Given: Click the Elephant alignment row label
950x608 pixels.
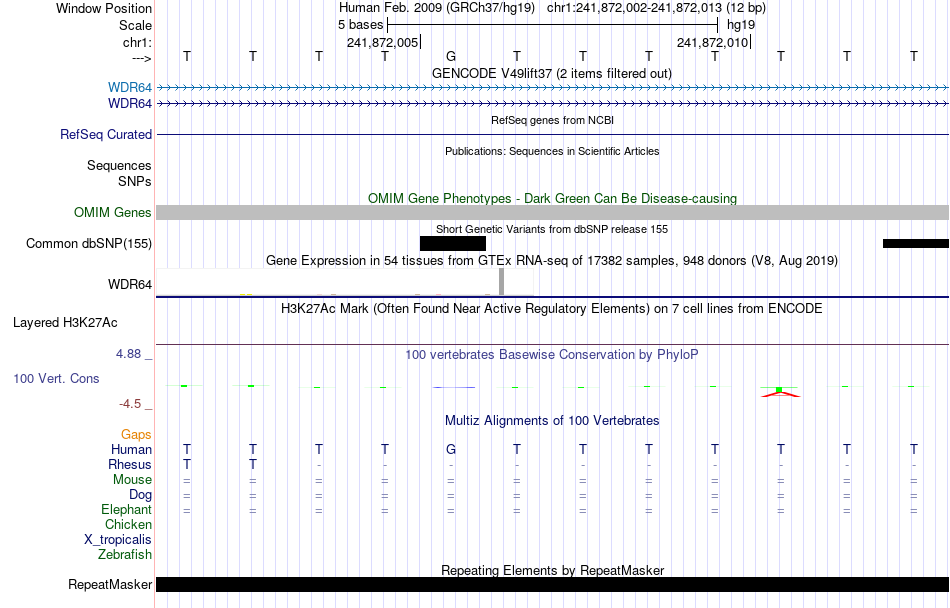Looking at the screenshot, I should tap(126, 509).
